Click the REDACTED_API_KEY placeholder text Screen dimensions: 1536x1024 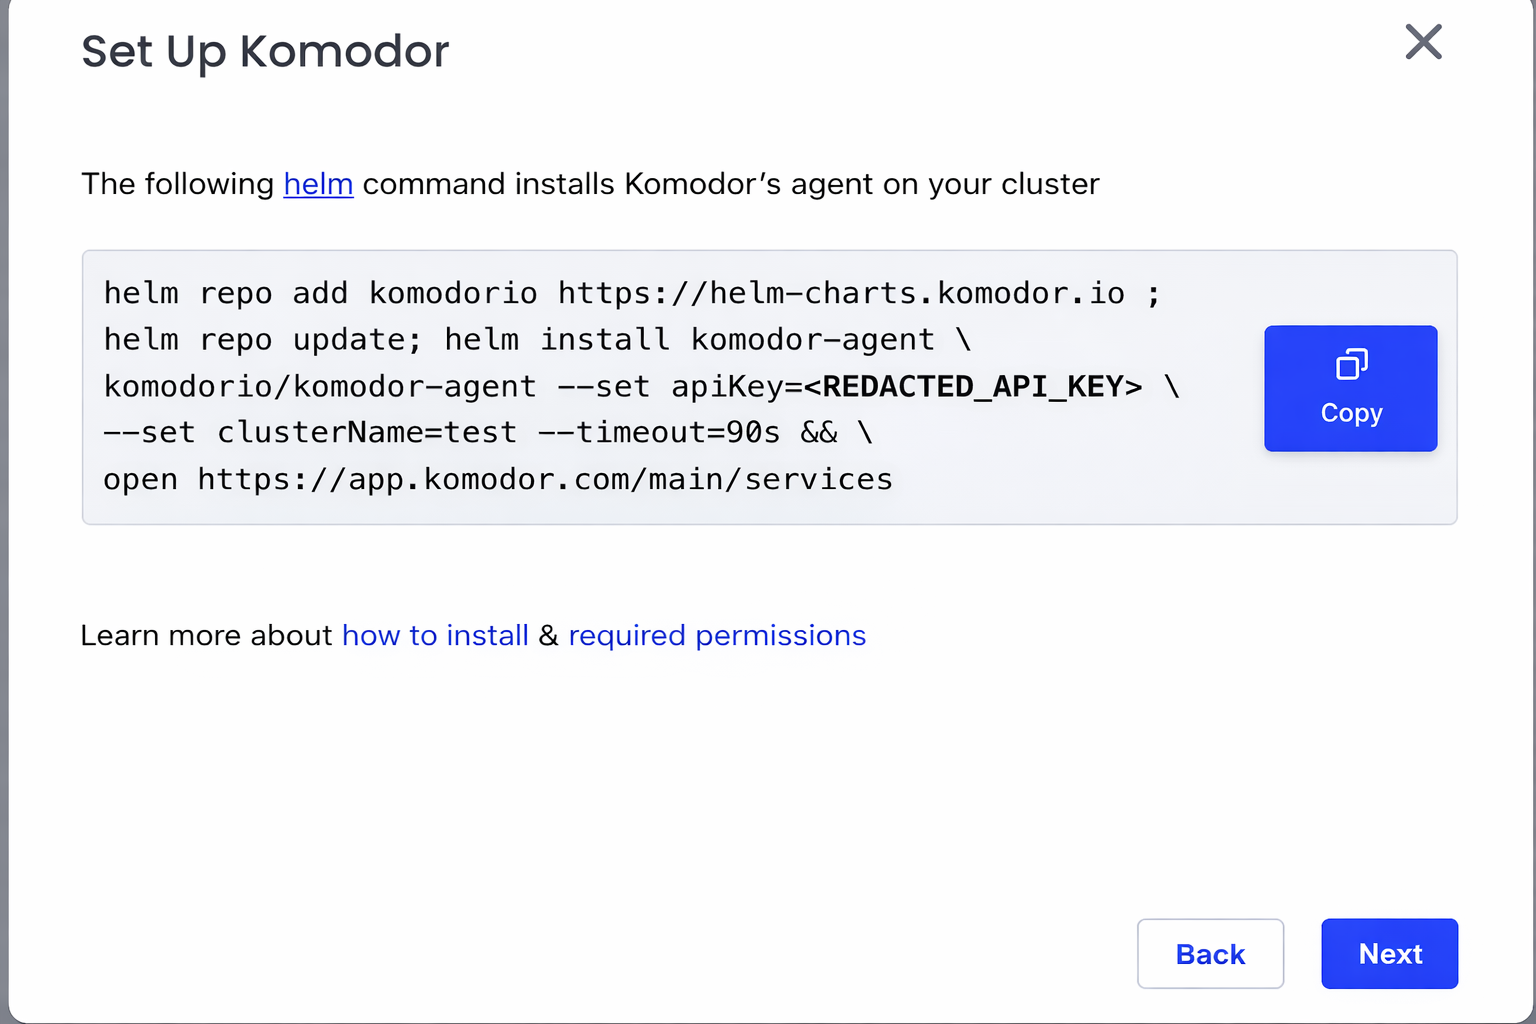(x=972, y=387)
